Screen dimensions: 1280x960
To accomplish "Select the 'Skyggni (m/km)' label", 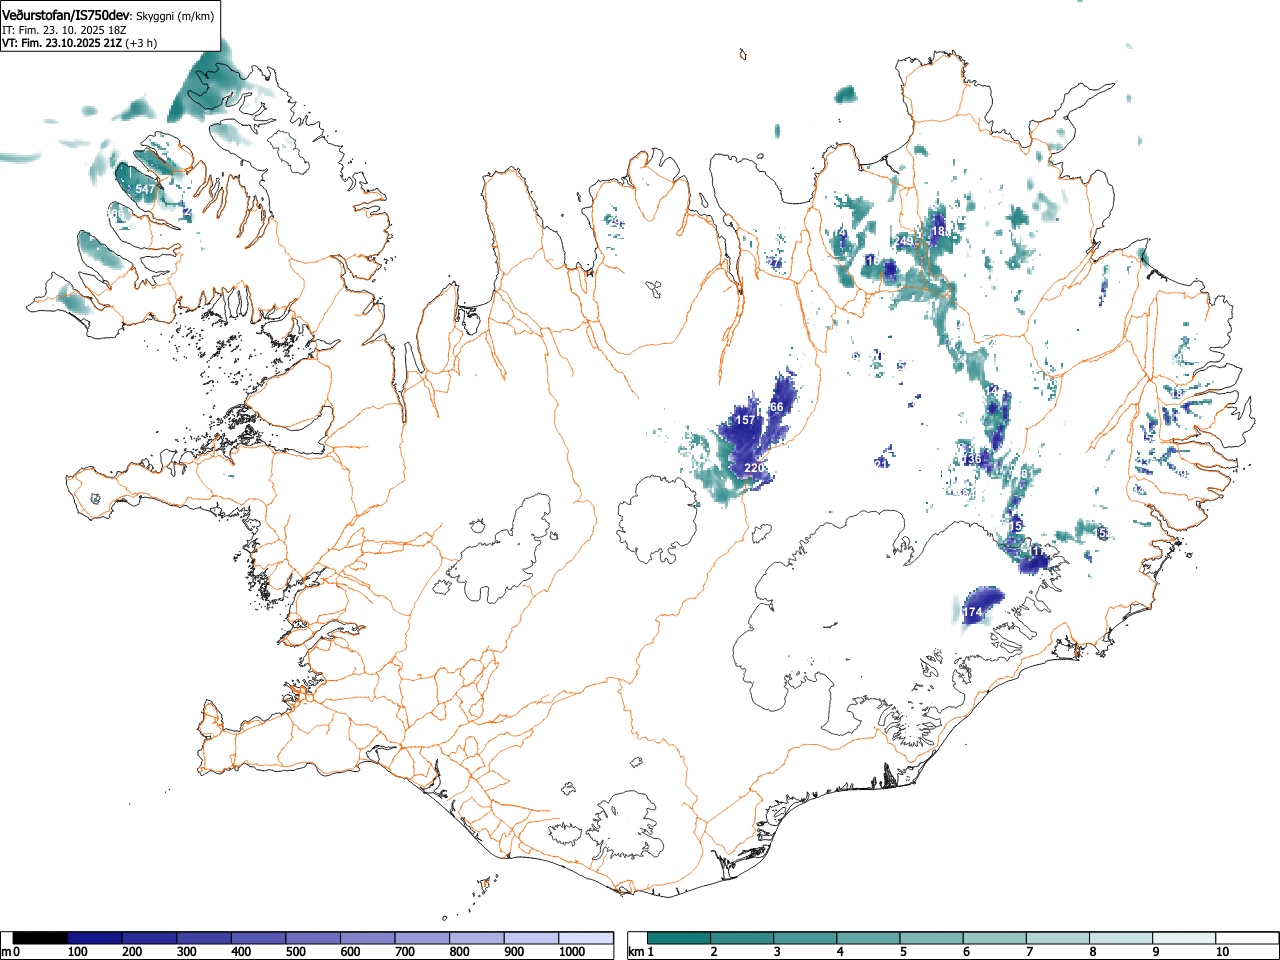I will [x=174, y=16].
